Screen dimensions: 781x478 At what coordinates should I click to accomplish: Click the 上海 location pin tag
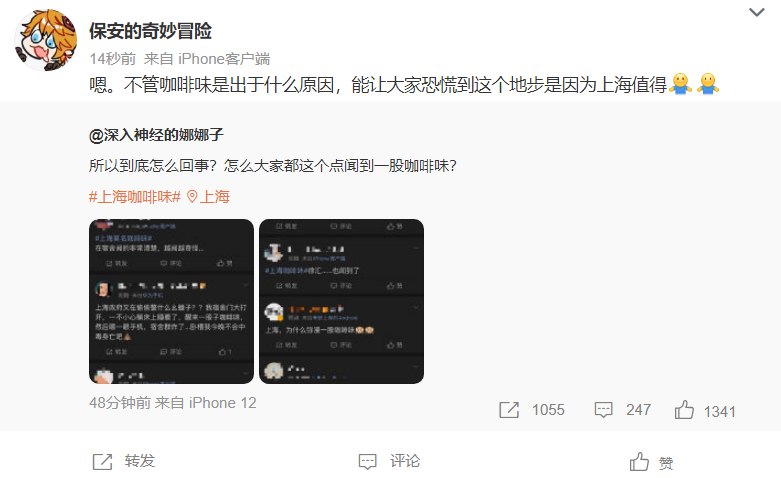coord(208,197)
